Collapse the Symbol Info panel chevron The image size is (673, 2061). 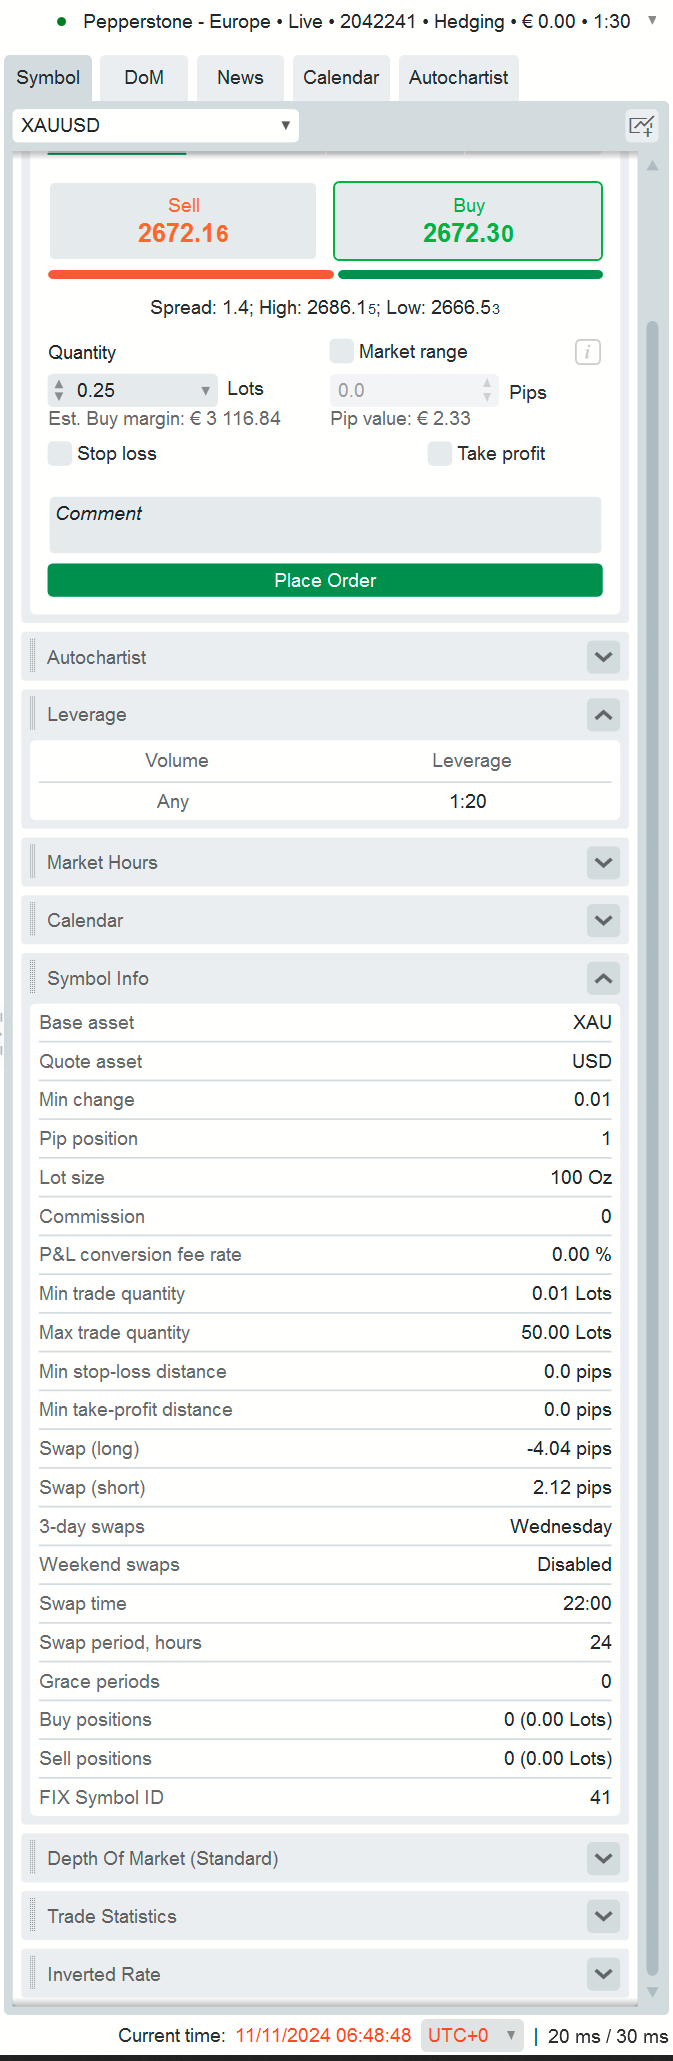603,978
